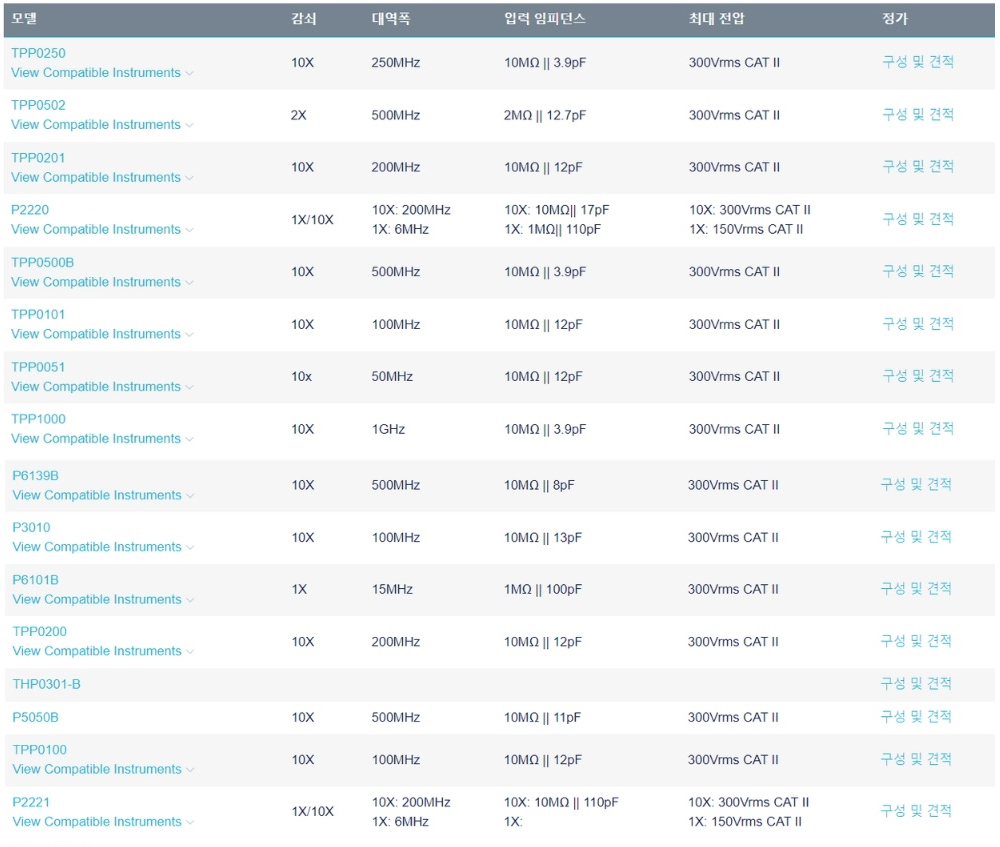Viewport: 1000px width, 847px height.
Task: Select the 2X attenuation cell
Action: (x=298, y=115)
